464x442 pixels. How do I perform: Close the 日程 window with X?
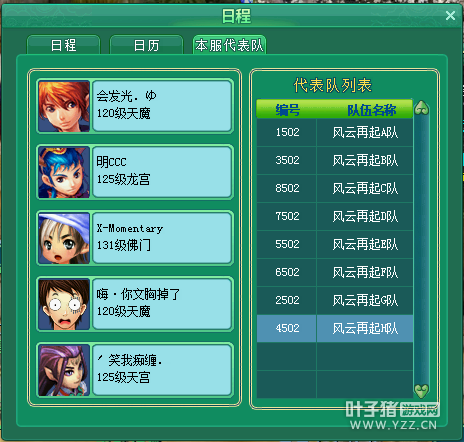pyautogui.click(x=450, y=15)
